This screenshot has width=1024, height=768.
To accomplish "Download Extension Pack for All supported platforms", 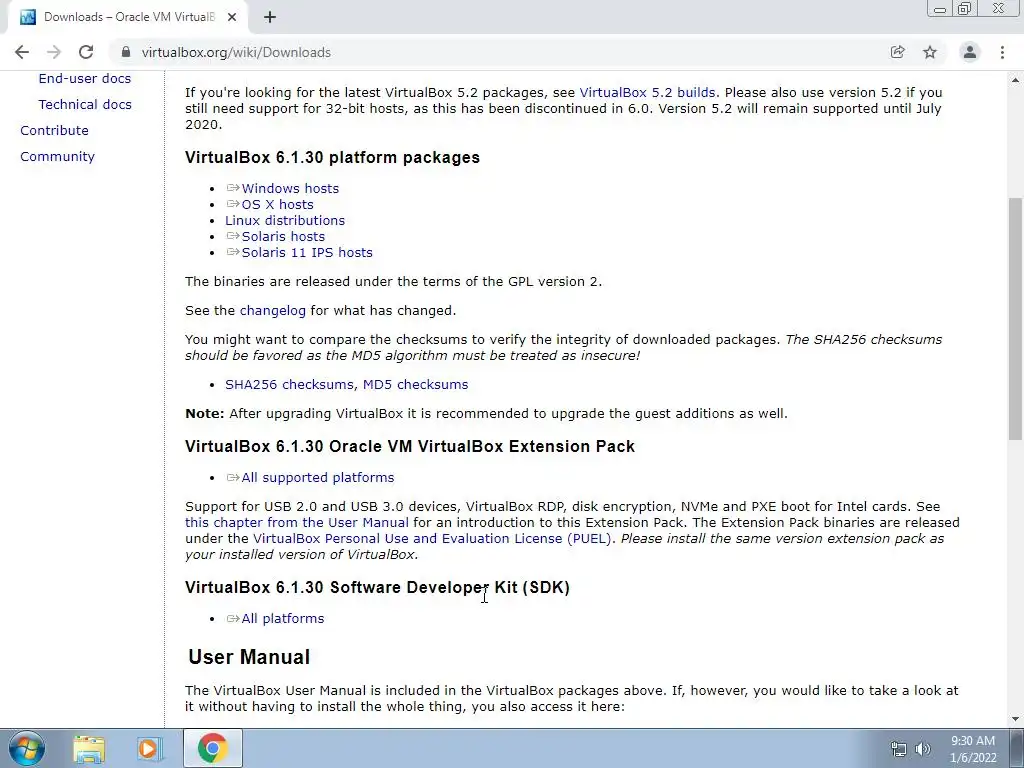I will tap(318, 477).
